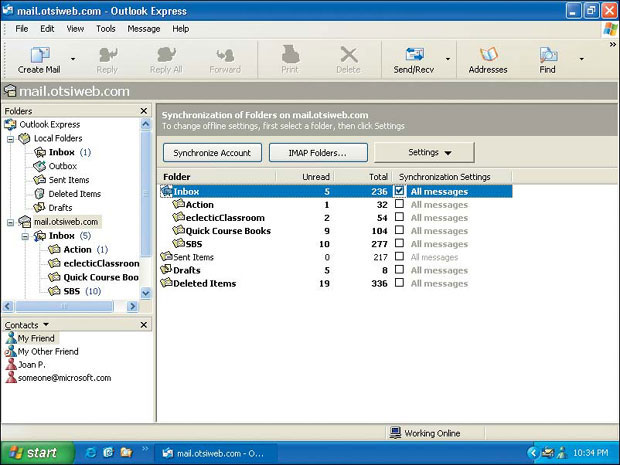Click the Delete toolbar icon
This screenshot has height=465, width=620.
(x=349, y=55)
